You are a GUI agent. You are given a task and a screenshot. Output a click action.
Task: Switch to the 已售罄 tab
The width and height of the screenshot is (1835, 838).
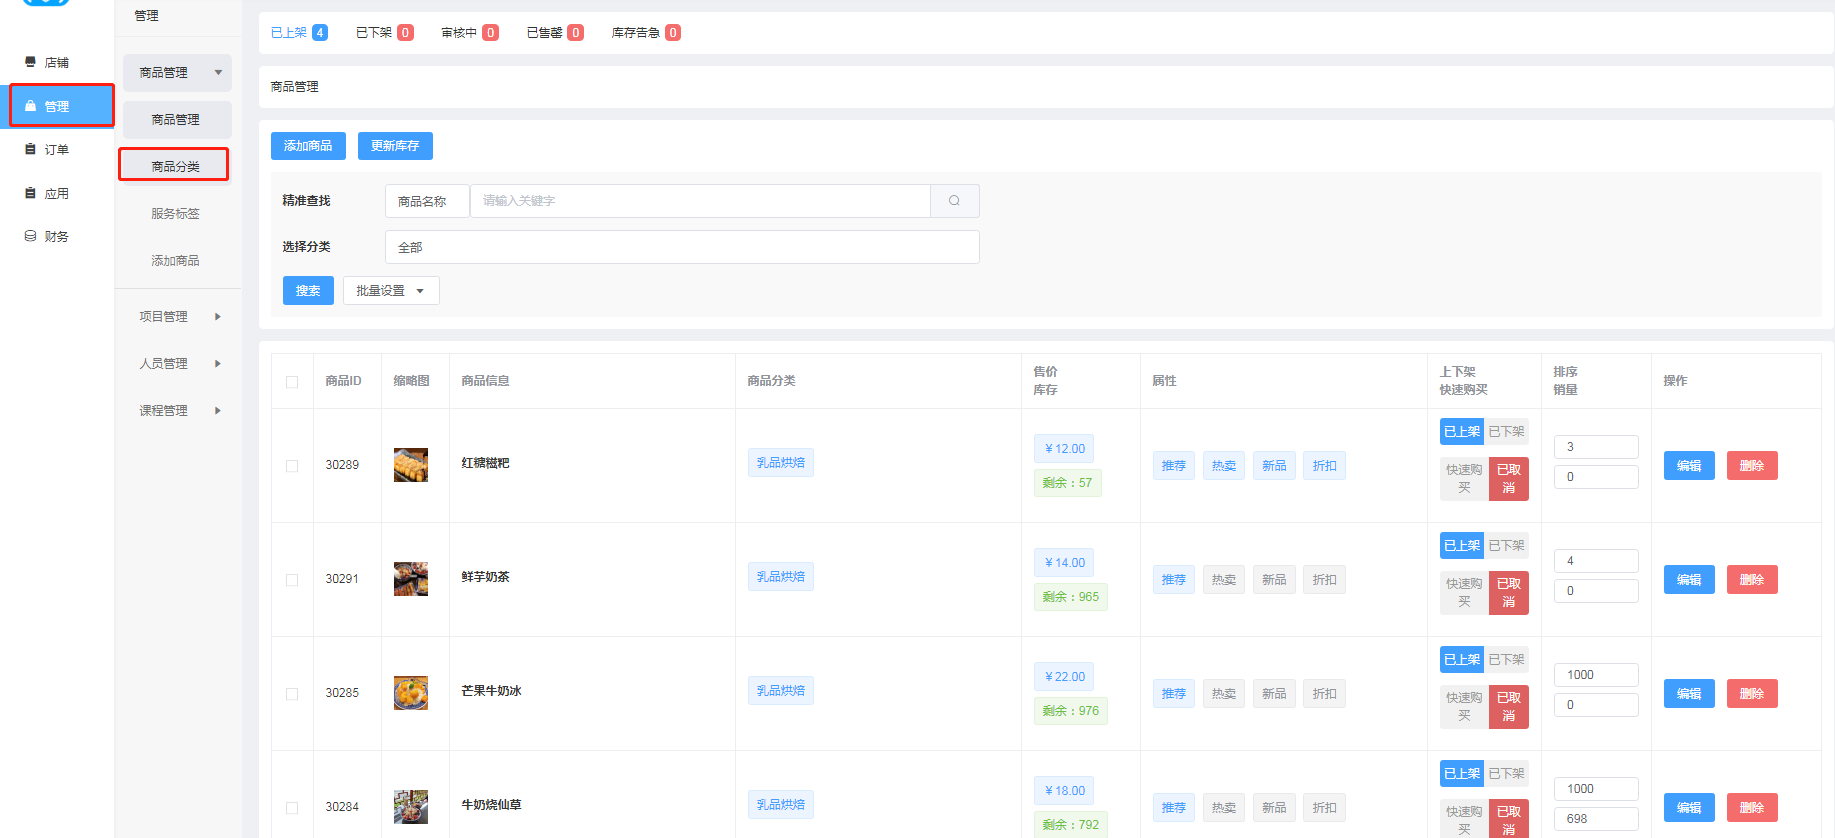tap(555, 33)
